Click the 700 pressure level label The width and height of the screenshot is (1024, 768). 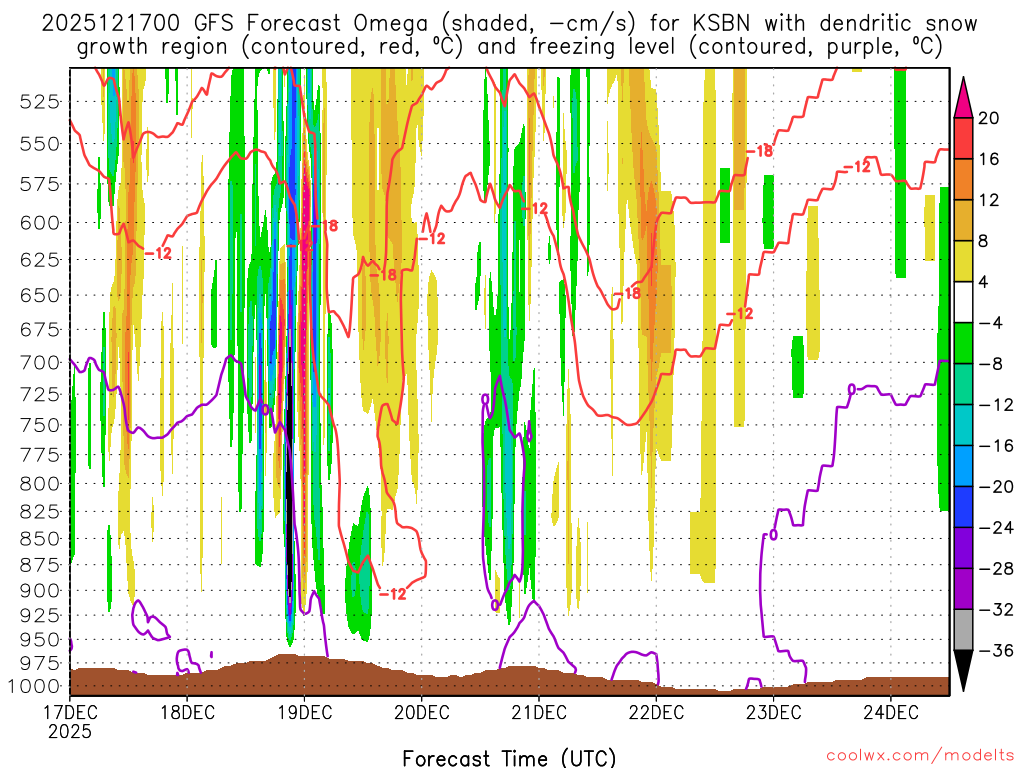click(39, 362)
